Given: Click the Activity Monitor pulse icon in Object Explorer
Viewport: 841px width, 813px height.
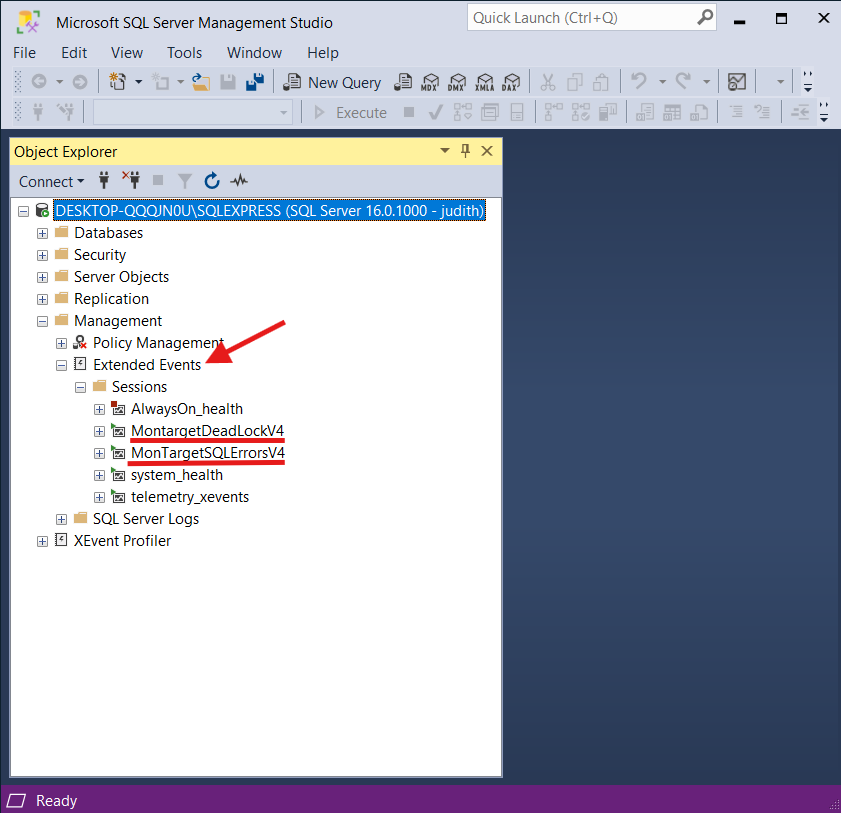Looking at the screenshot, I should tap(239, 181).
